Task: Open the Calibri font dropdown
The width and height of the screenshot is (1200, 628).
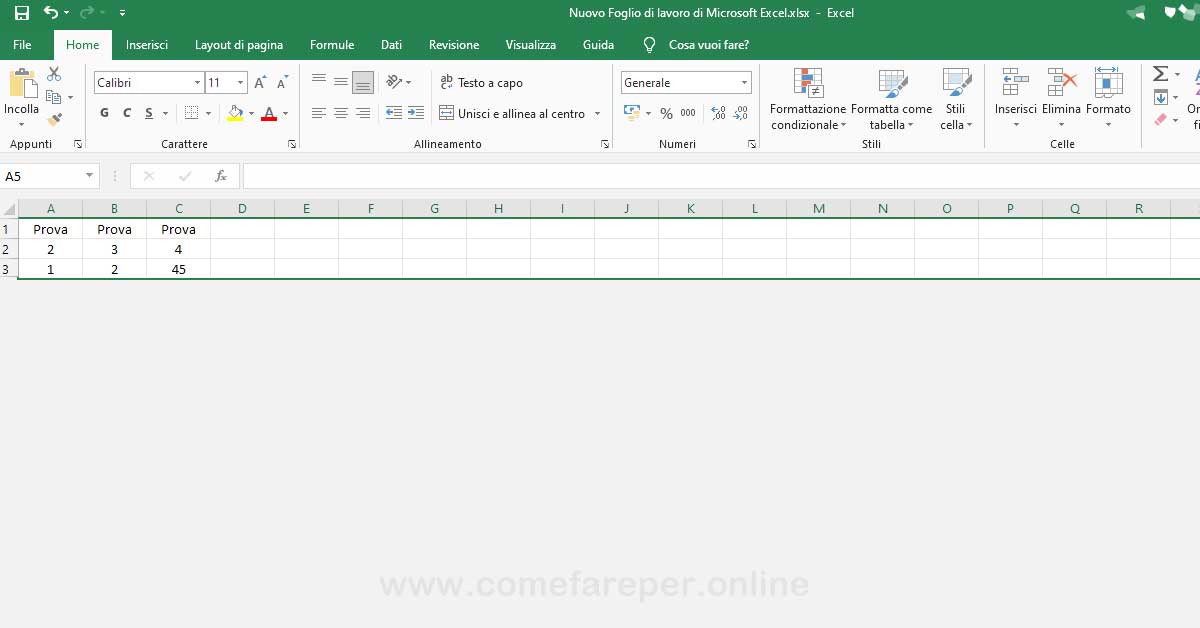Action: click(196, 82)
